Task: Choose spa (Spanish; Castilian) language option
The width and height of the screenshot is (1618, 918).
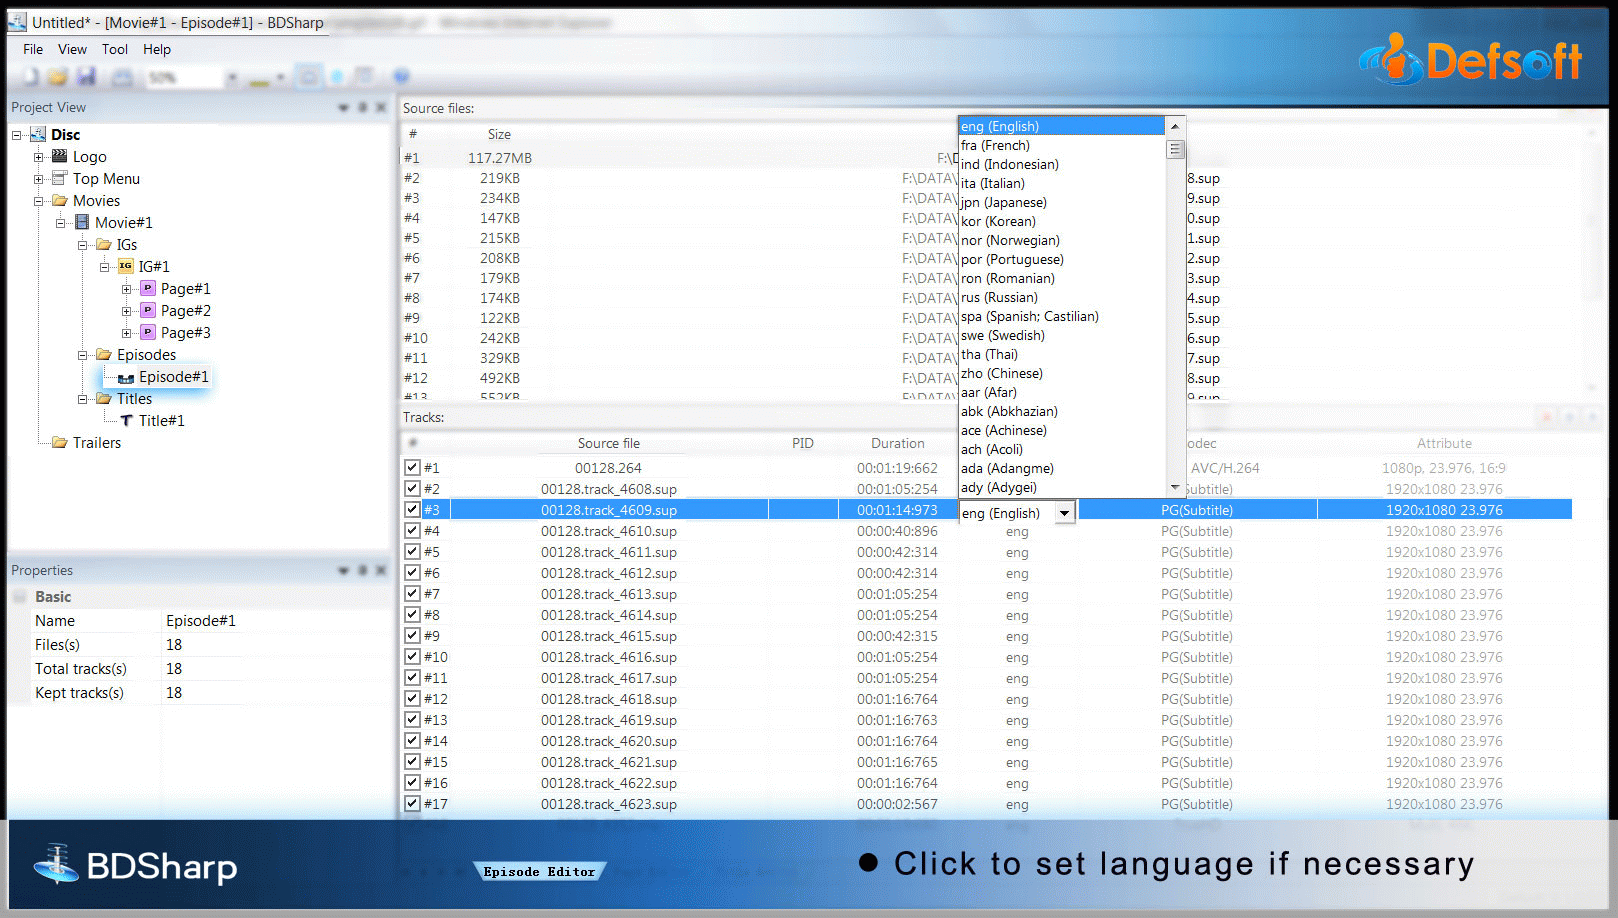Action: tap(1062, 316)
